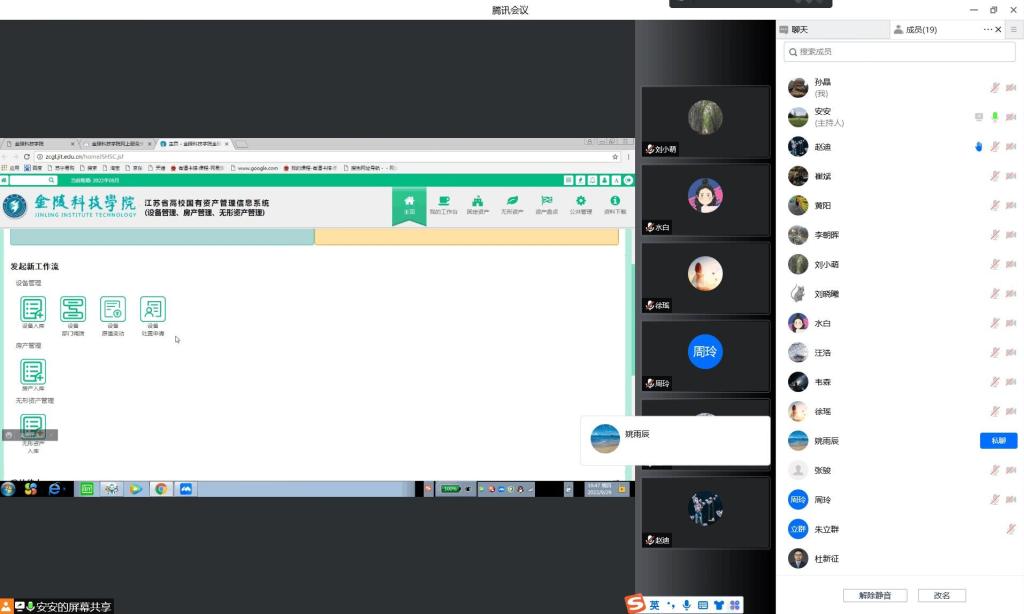Click the screen sharing icon beside 安安

pyautogui.click(x=979, y=117)
